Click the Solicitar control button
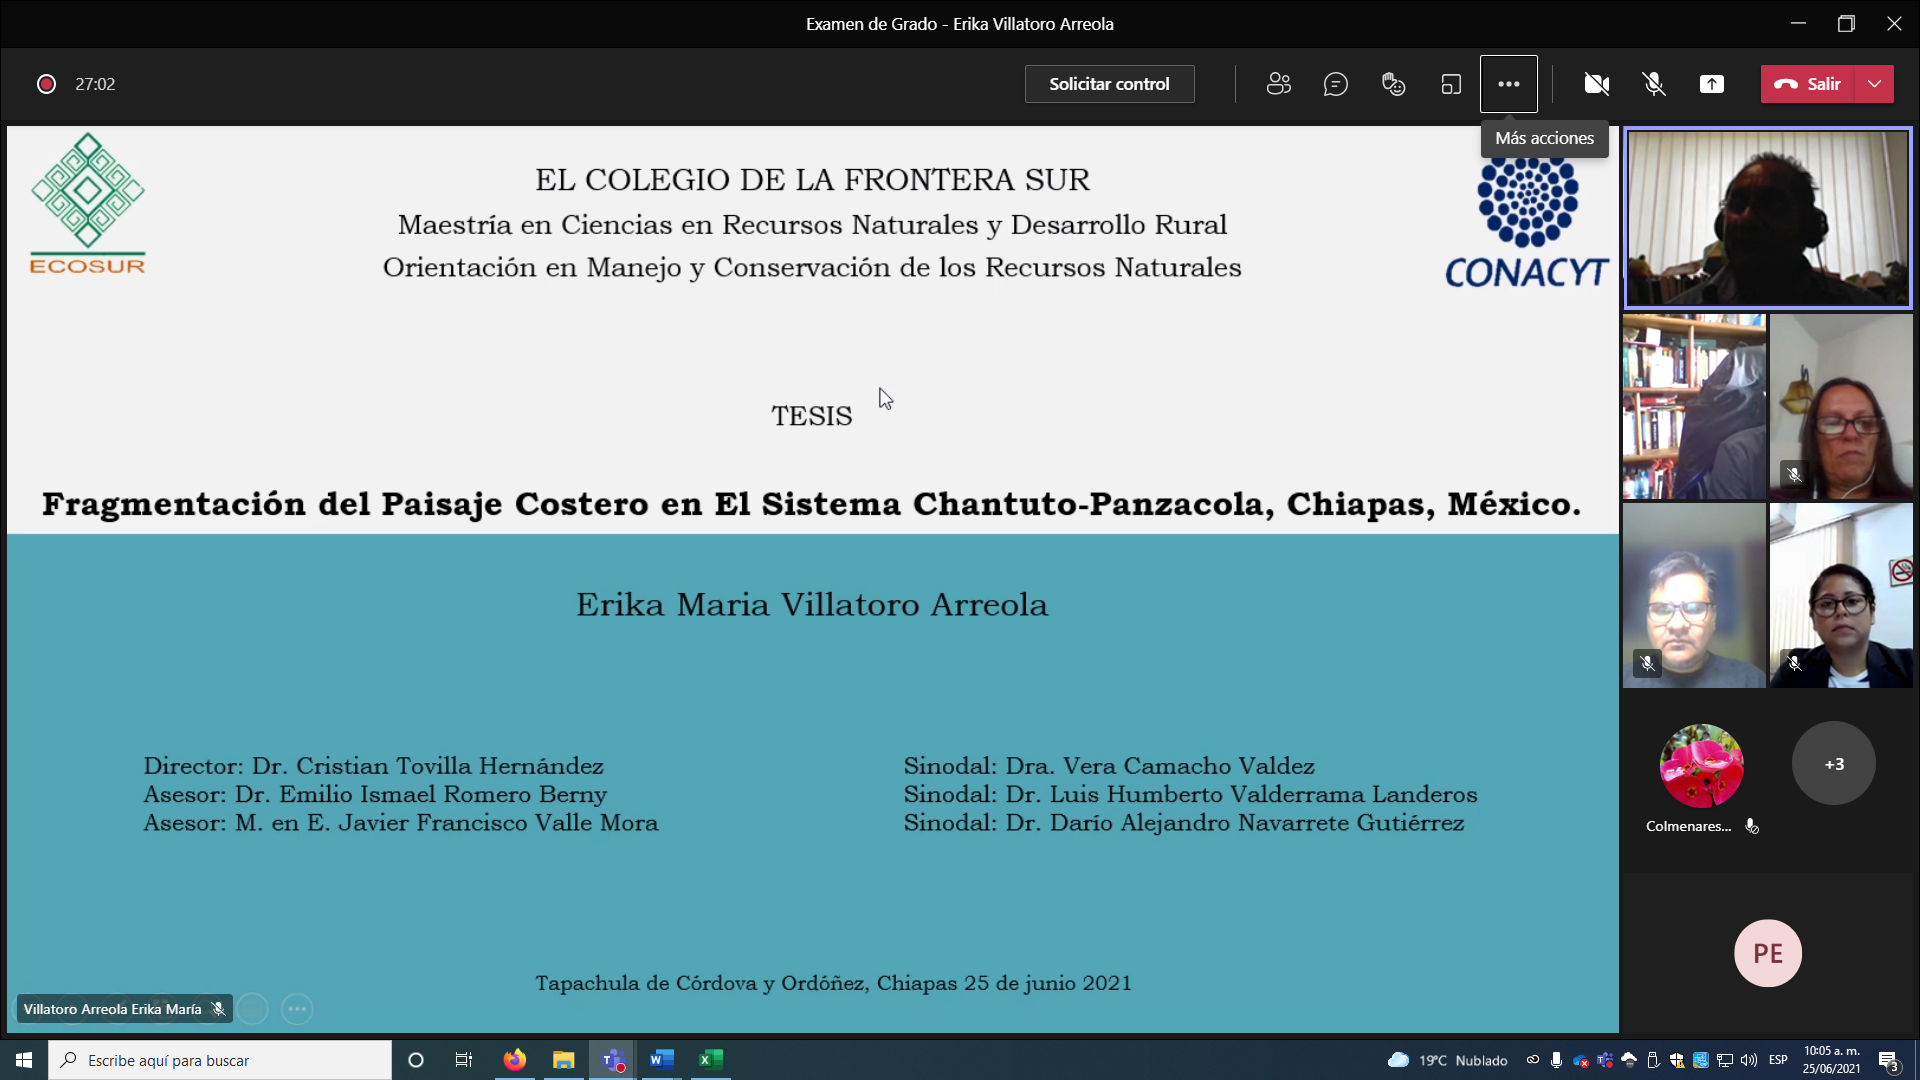Viewport: 1920px width, 1080px height. [x=1109, y=84]
